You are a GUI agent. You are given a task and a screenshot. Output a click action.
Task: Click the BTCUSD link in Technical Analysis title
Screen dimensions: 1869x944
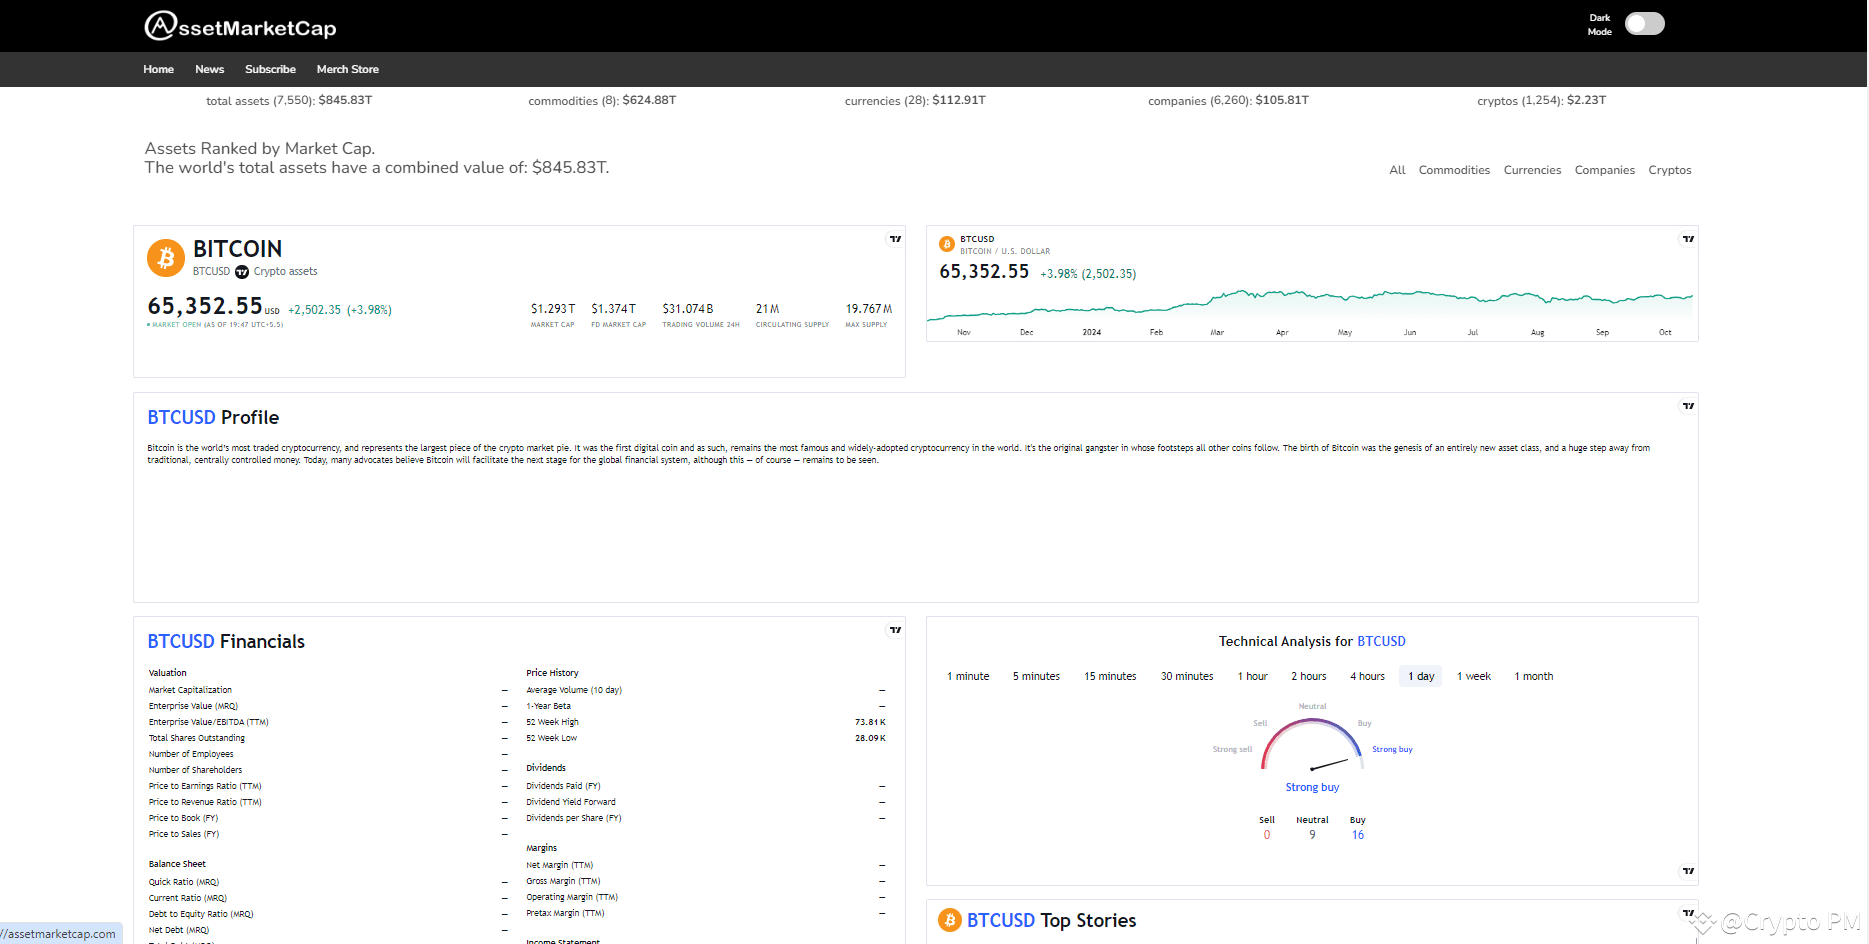pyautogui.click(x=1381, y=641)
